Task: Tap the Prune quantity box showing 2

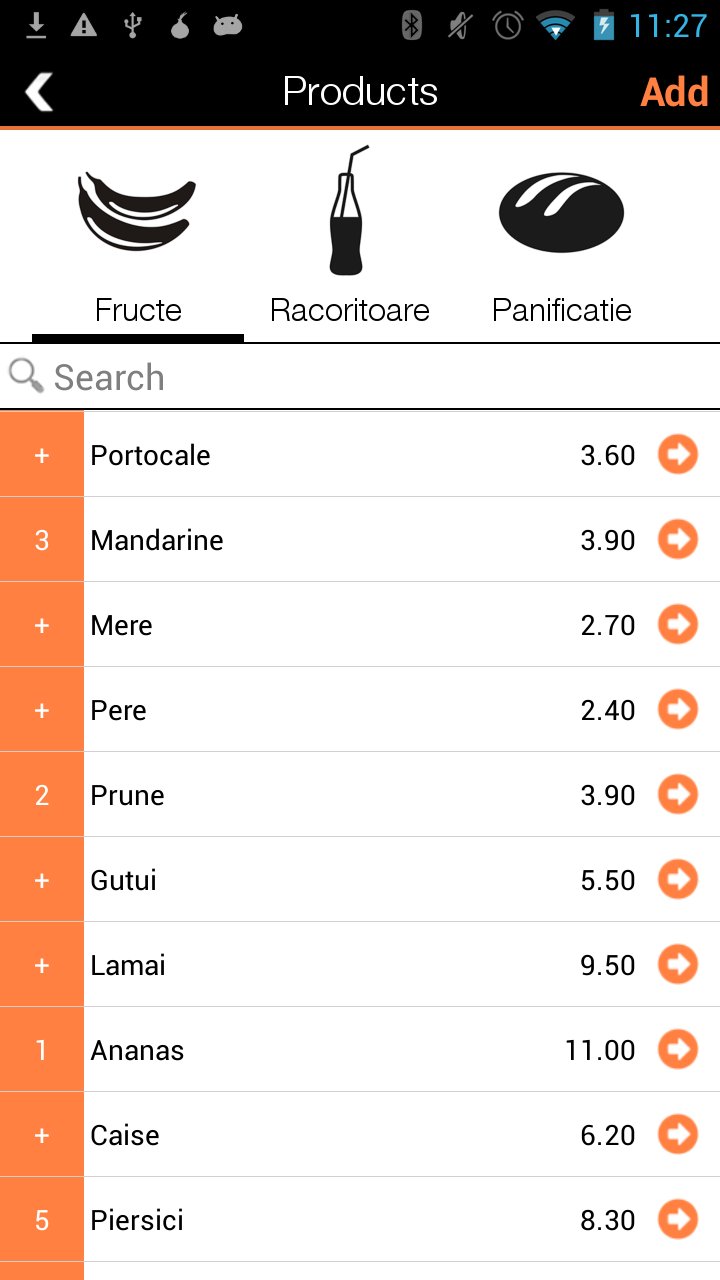Action: (x=42, y=795)
